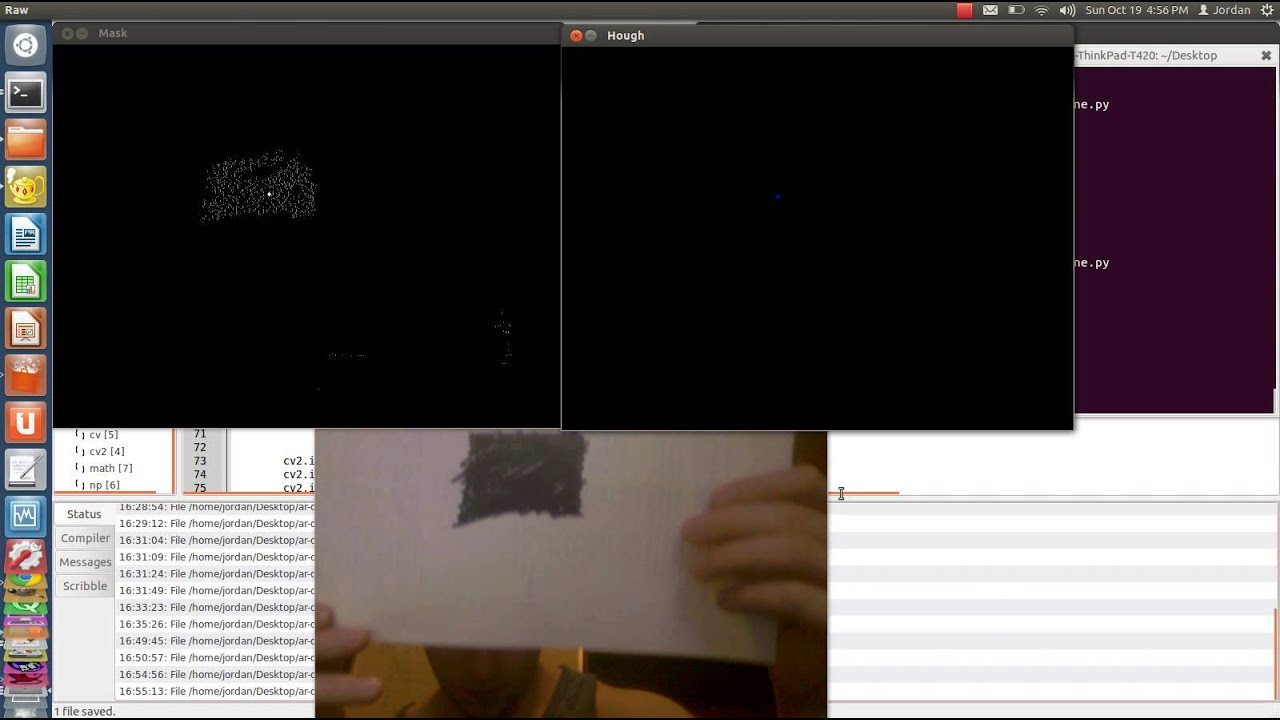Close the Hough window
1280x720 pixels.
[576, 35]
